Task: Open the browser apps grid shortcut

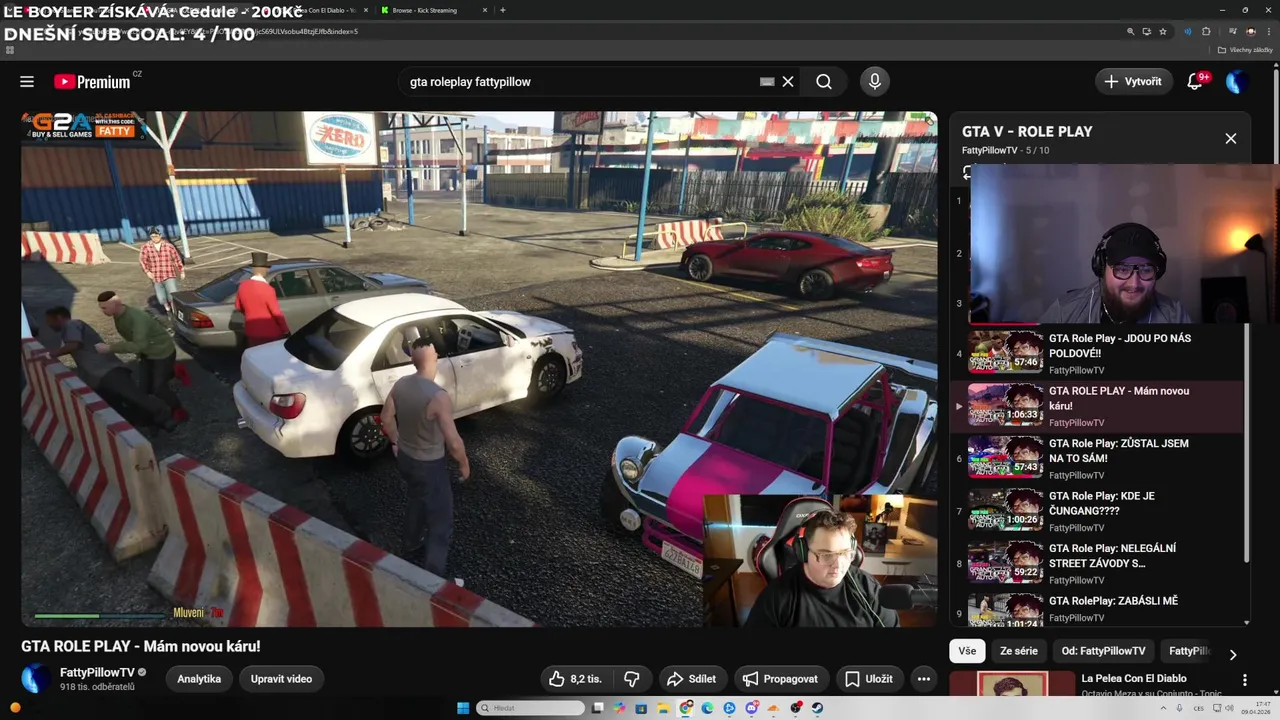Action: pyautogui.click(x=10, y=50)
